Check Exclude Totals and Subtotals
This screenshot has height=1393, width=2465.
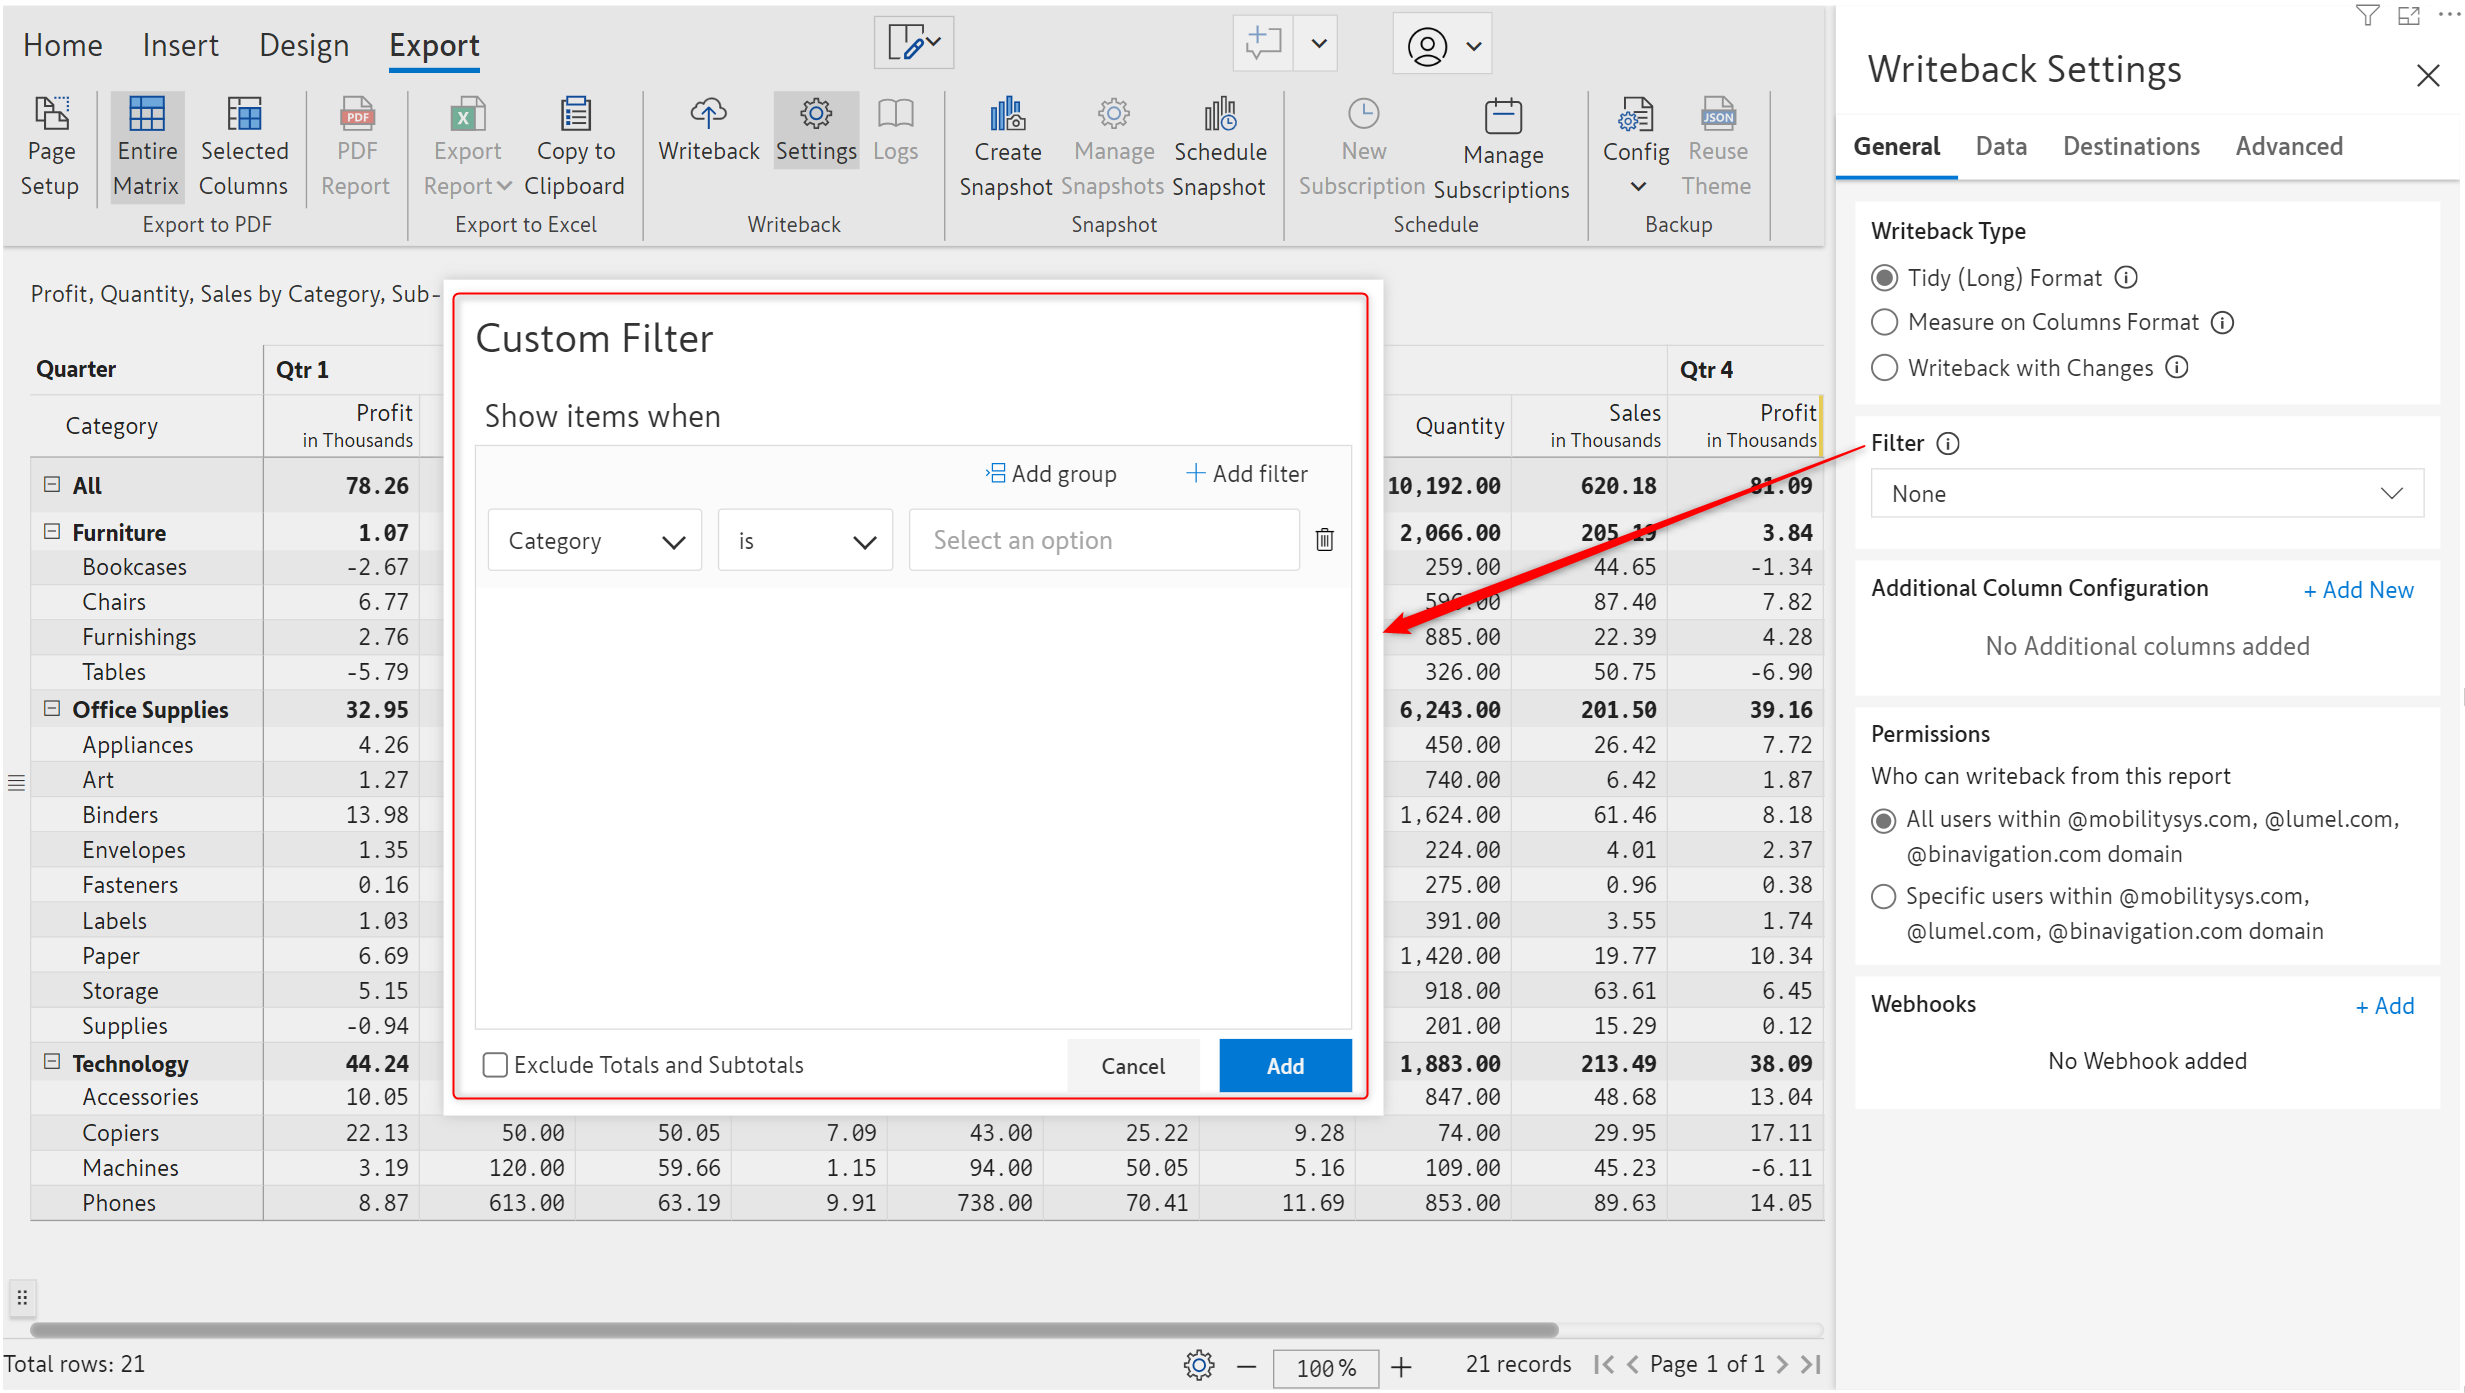495,1065
